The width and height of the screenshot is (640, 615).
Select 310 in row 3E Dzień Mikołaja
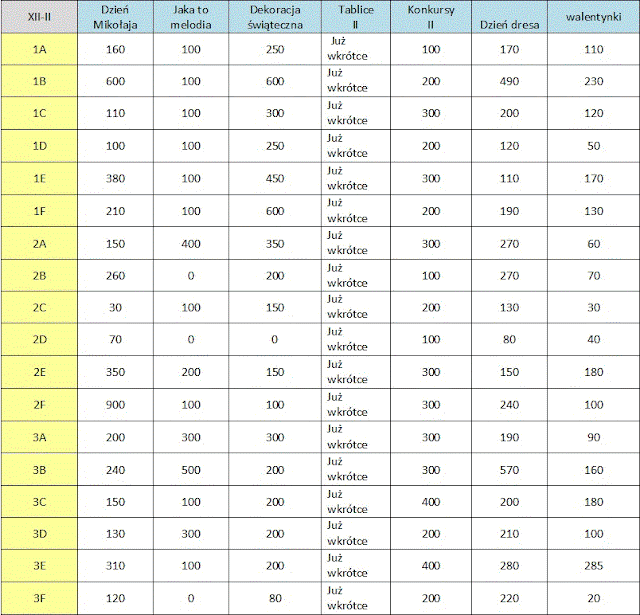[116, 566]
